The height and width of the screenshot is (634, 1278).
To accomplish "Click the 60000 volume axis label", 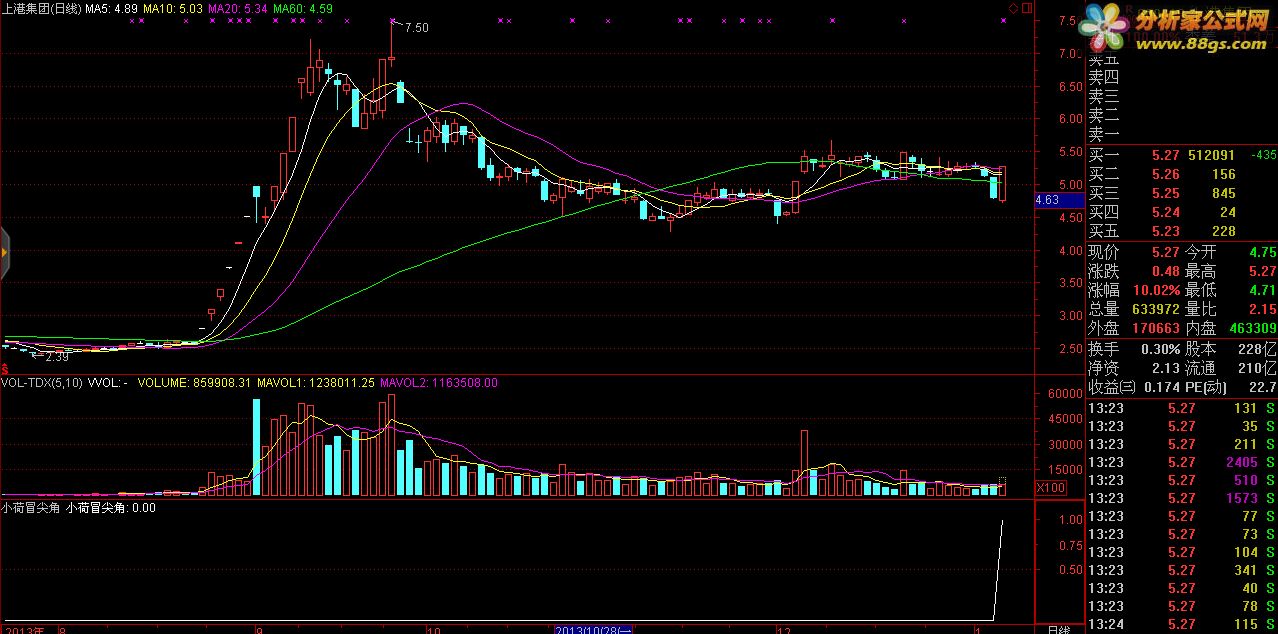I will pos(1065,395).
